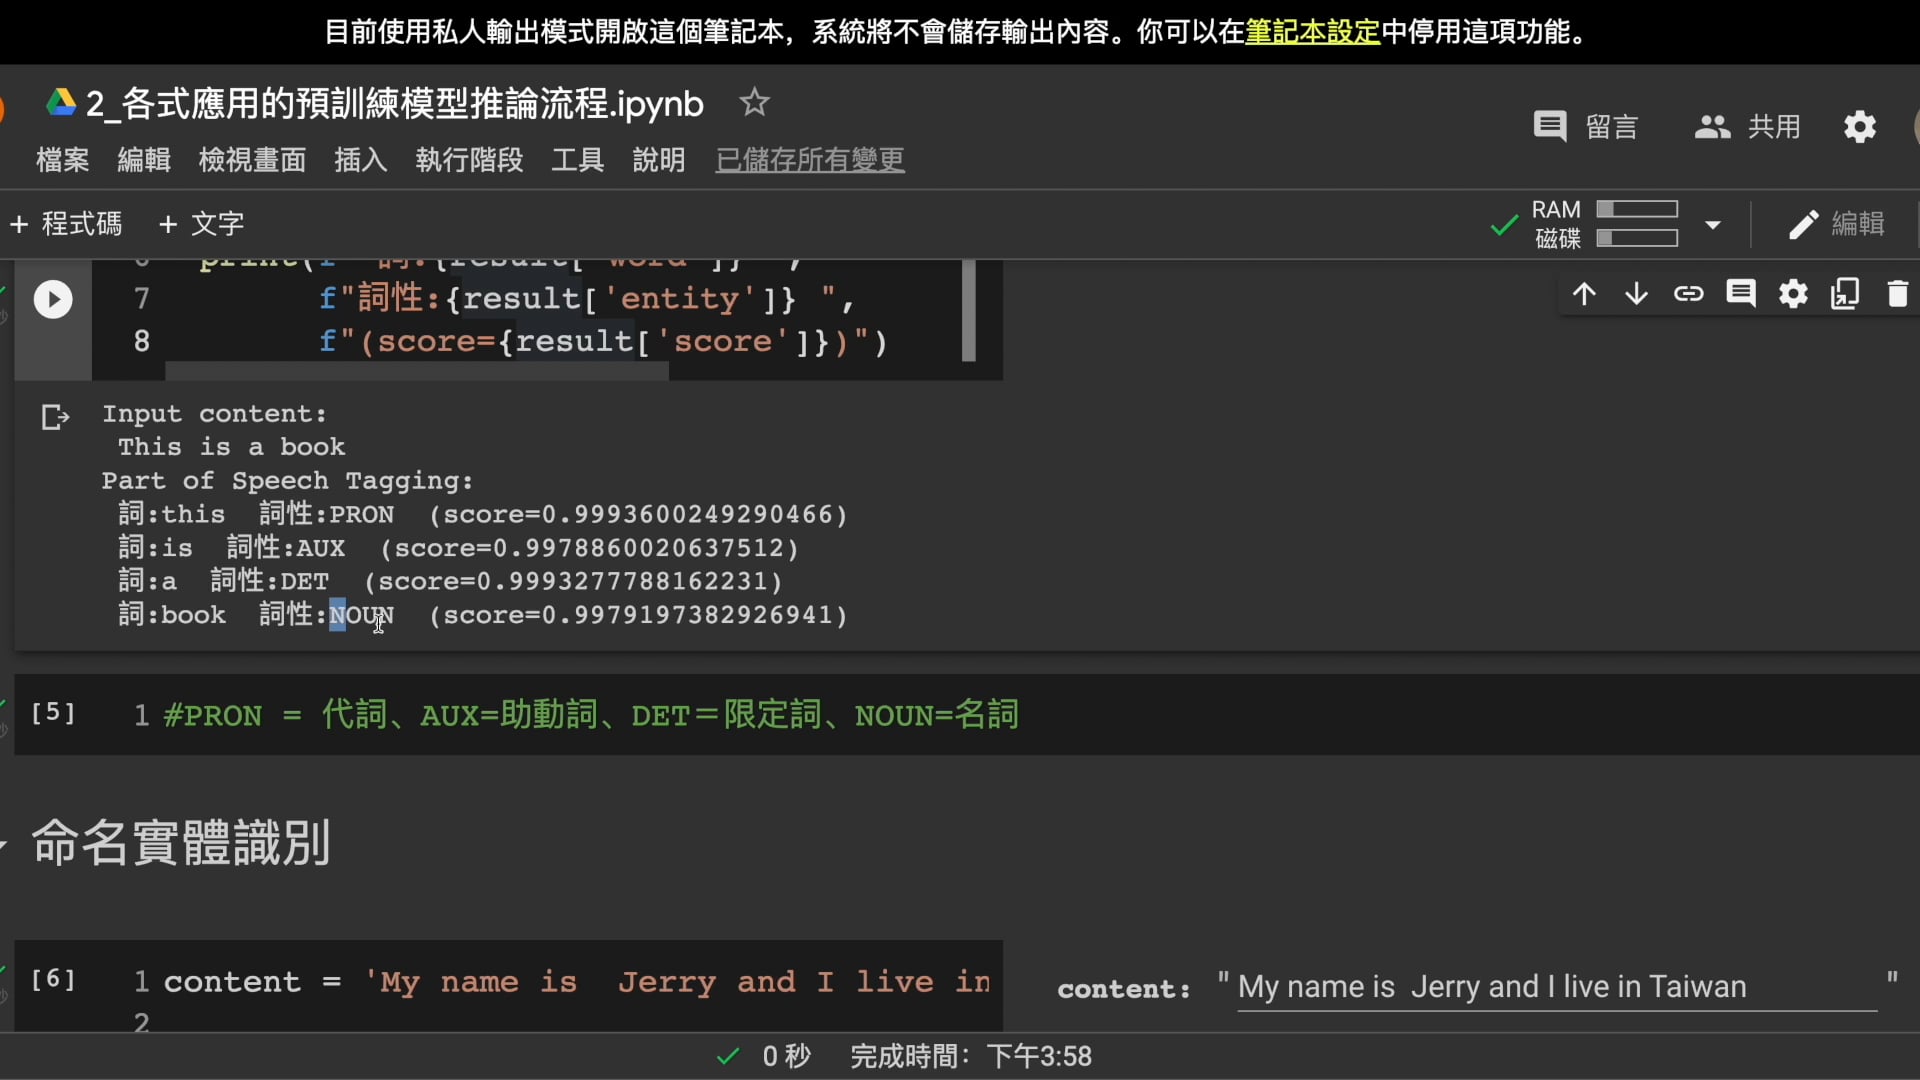
Task: Star this notebook
Action: click(754, 103)
